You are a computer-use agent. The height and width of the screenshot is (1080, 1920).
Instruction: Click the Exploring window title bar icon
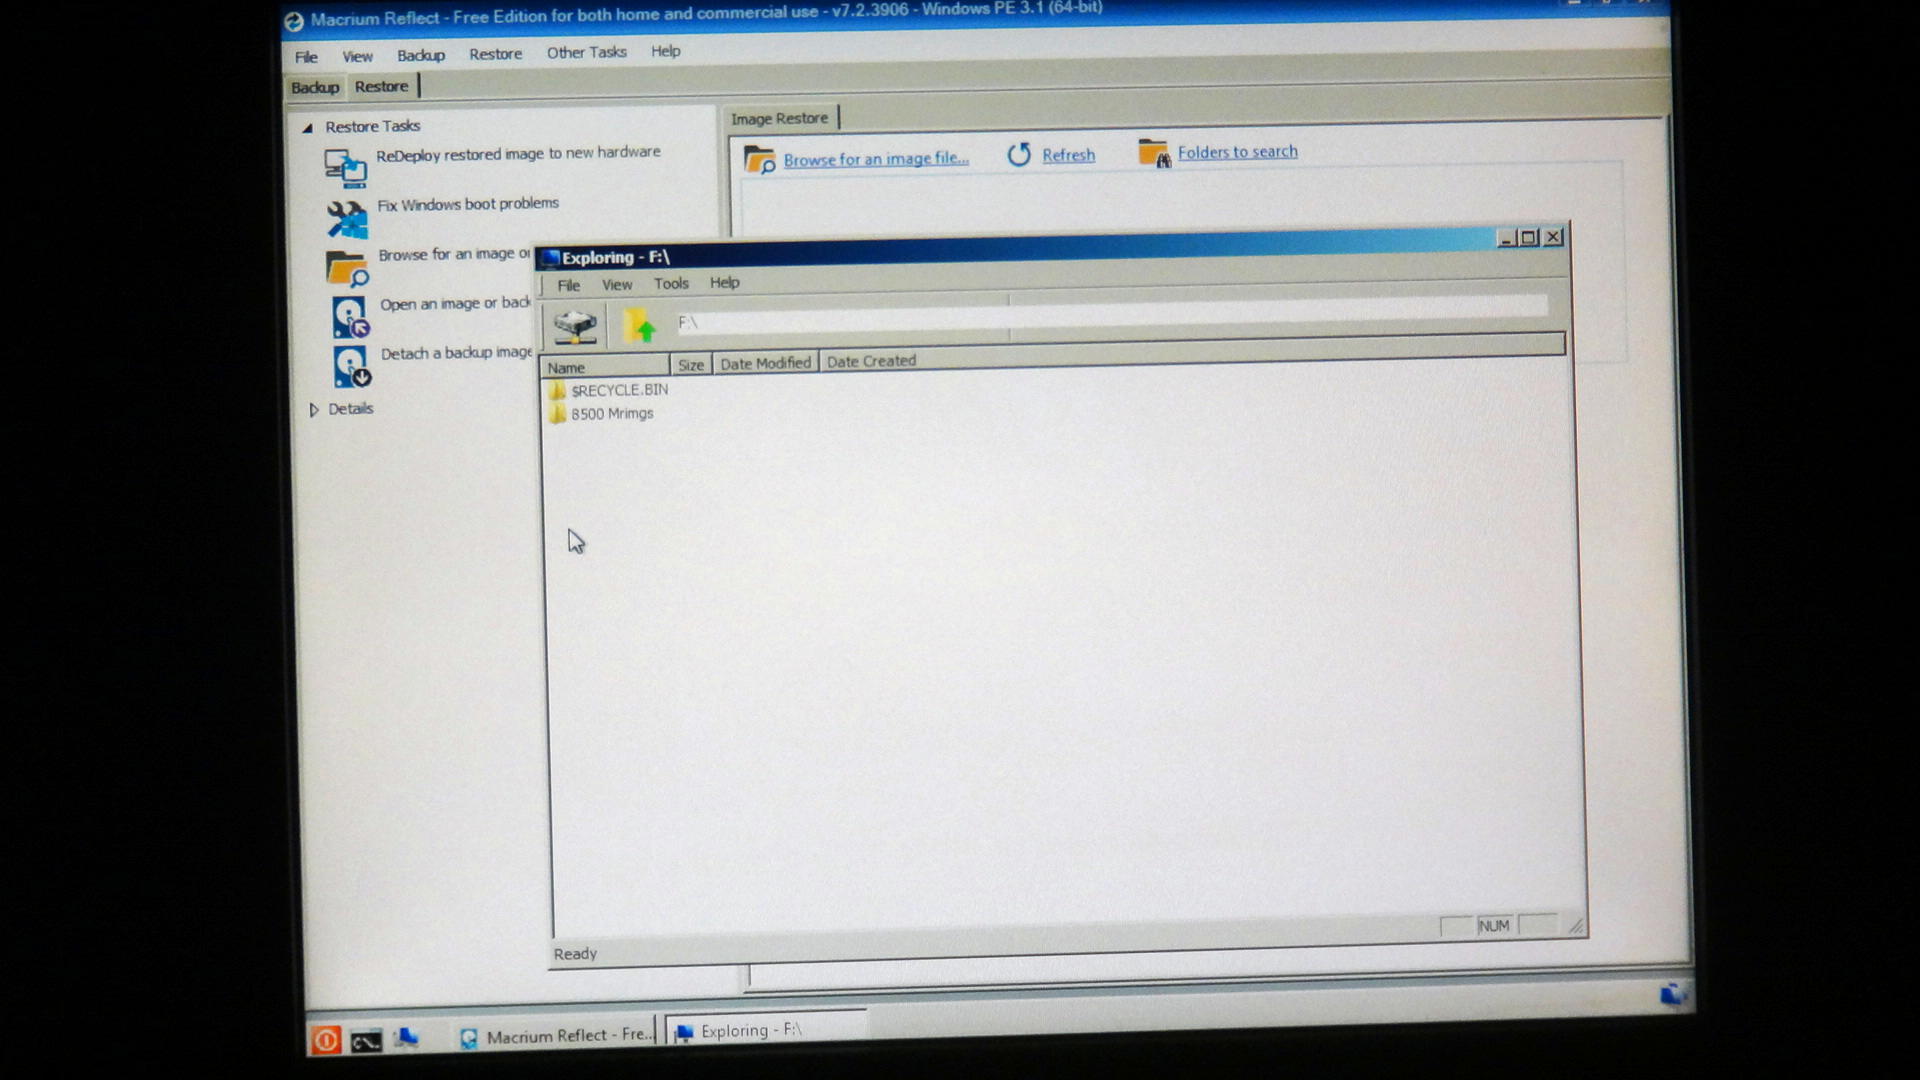[x=550, y=259]
